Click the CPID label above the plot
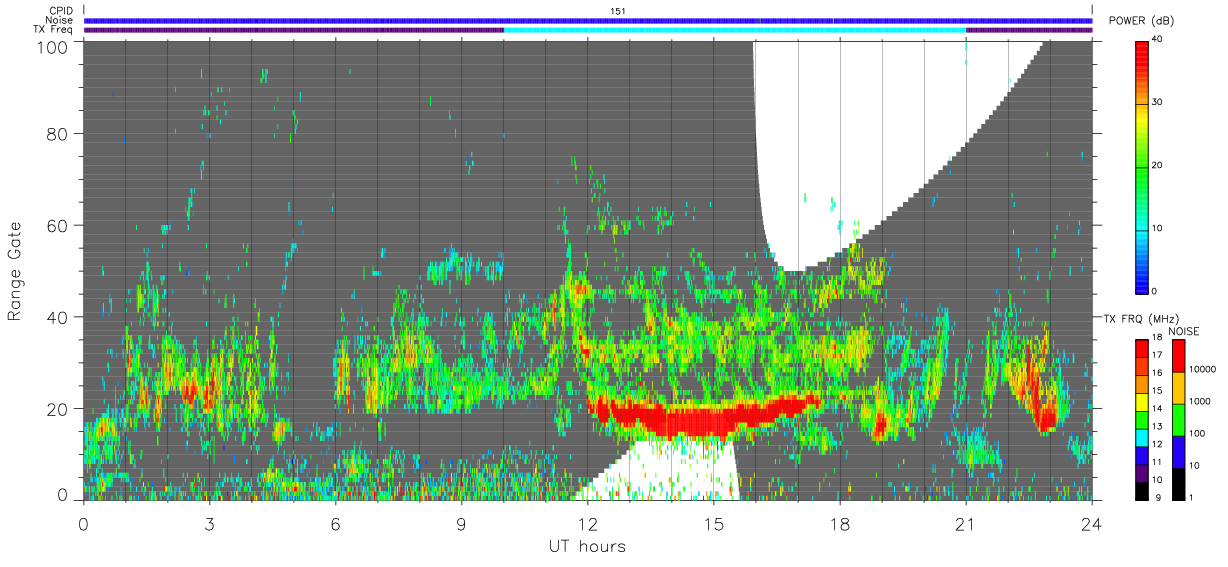This screenshot has width=1228, height=567. click(59, 11)
